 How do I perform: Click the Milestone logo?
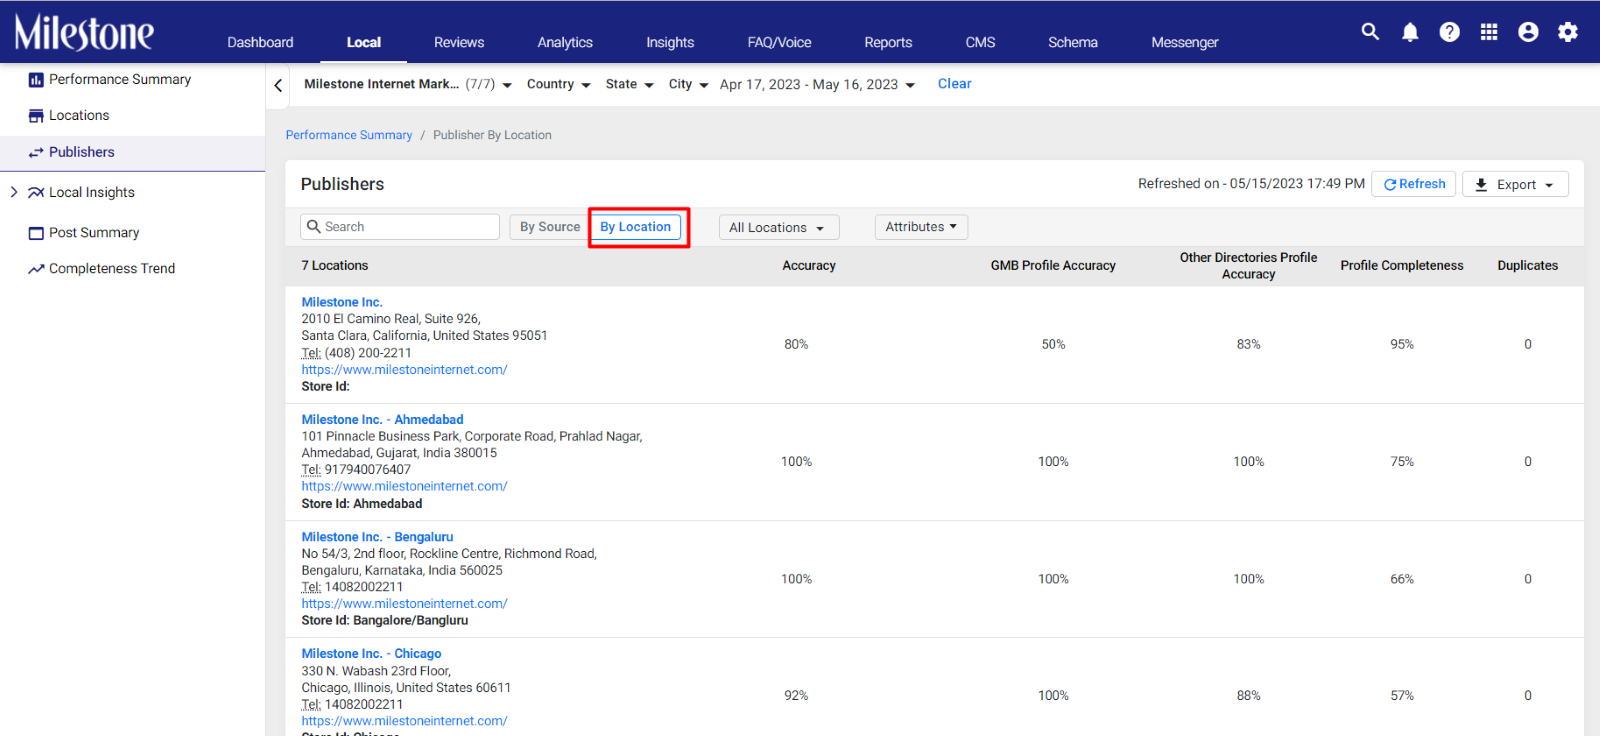click(84, 32)
